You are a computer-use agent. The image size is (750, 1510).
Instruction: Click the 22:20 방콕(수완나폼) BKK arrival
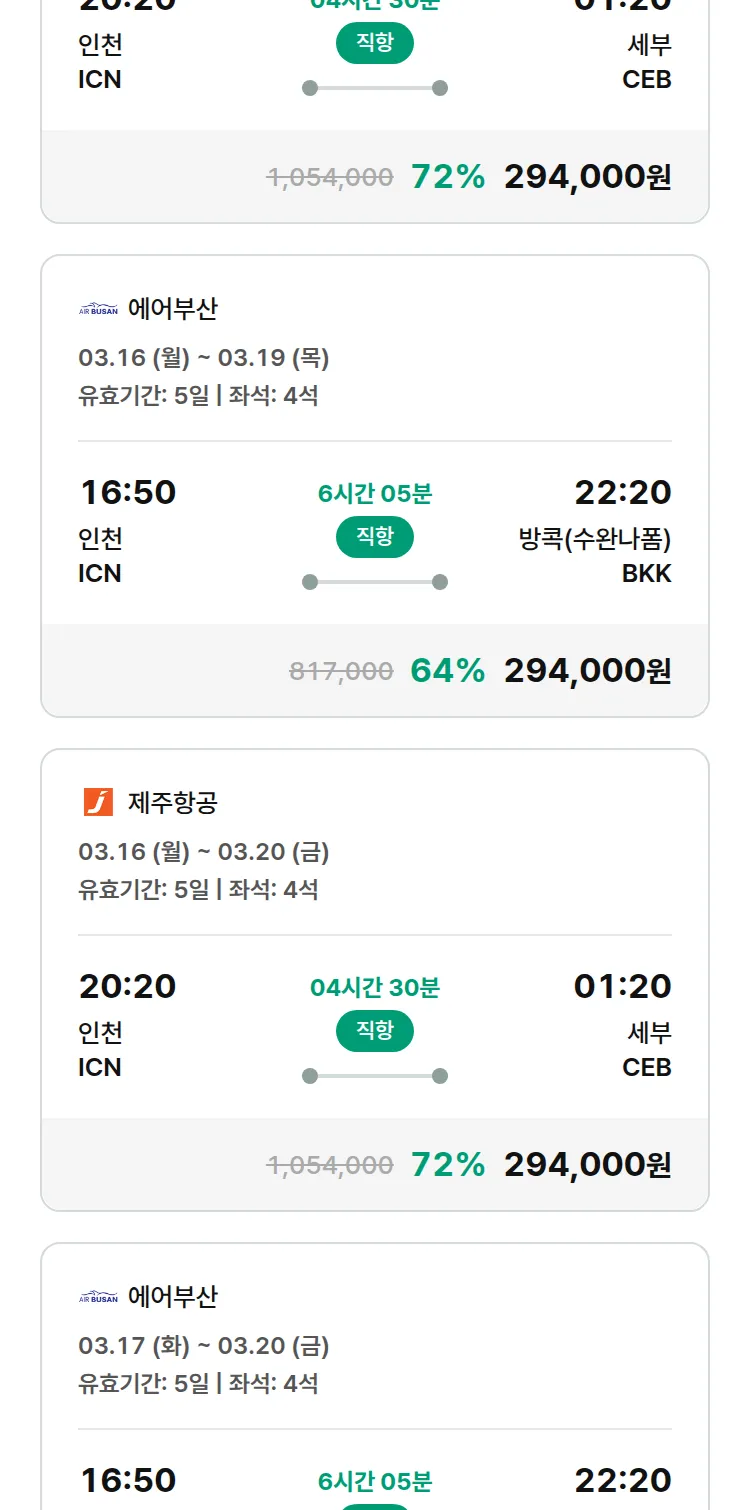600,530
